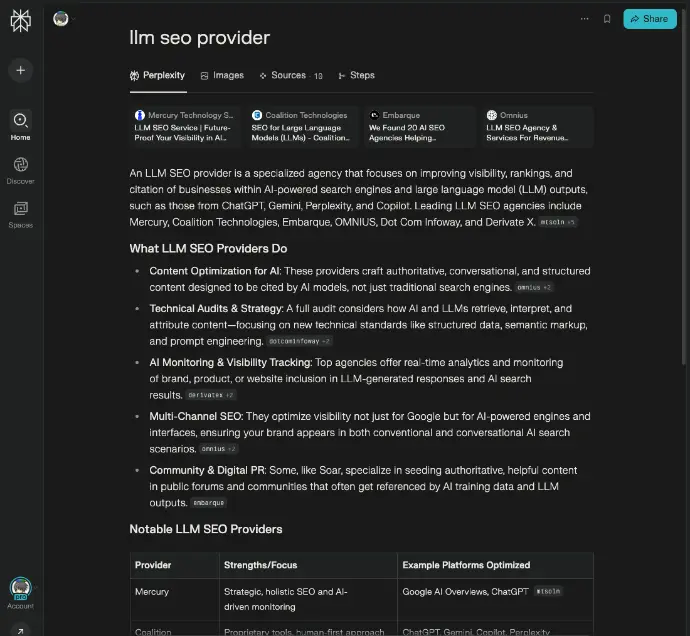Bookmark this thread
The height and width of the screenshot is (636, 690).
tap(607, 19)
